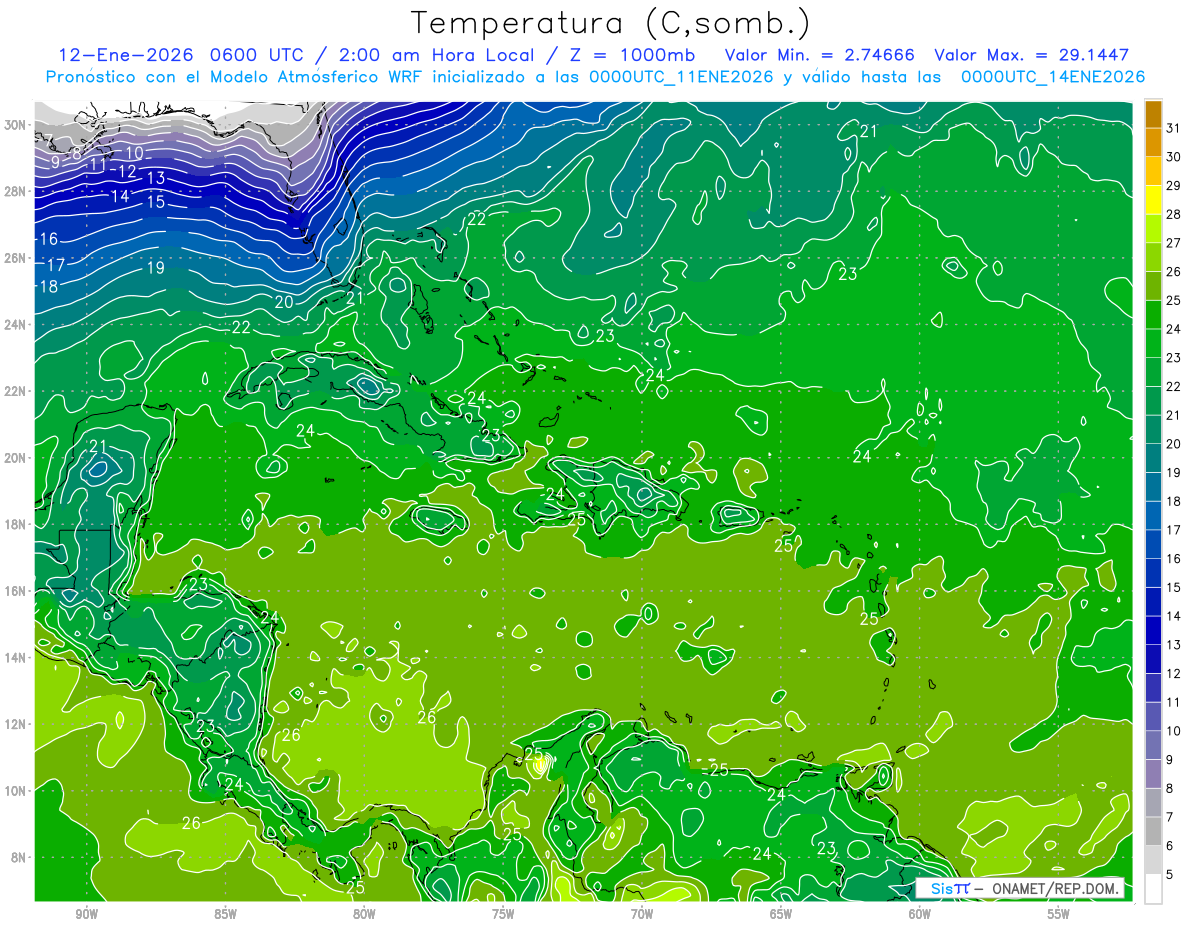This screenshot has height=927, width=1200.
Task: Click legend value 8 on the color bar
Action: pos(1170,788)
